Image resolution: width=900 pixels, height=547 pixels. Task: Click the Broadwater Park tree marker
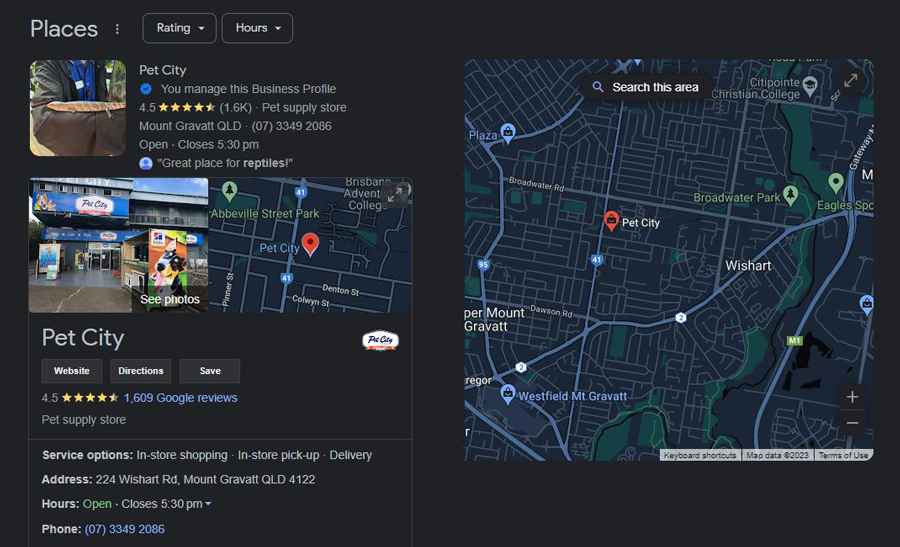pos(790,195)
